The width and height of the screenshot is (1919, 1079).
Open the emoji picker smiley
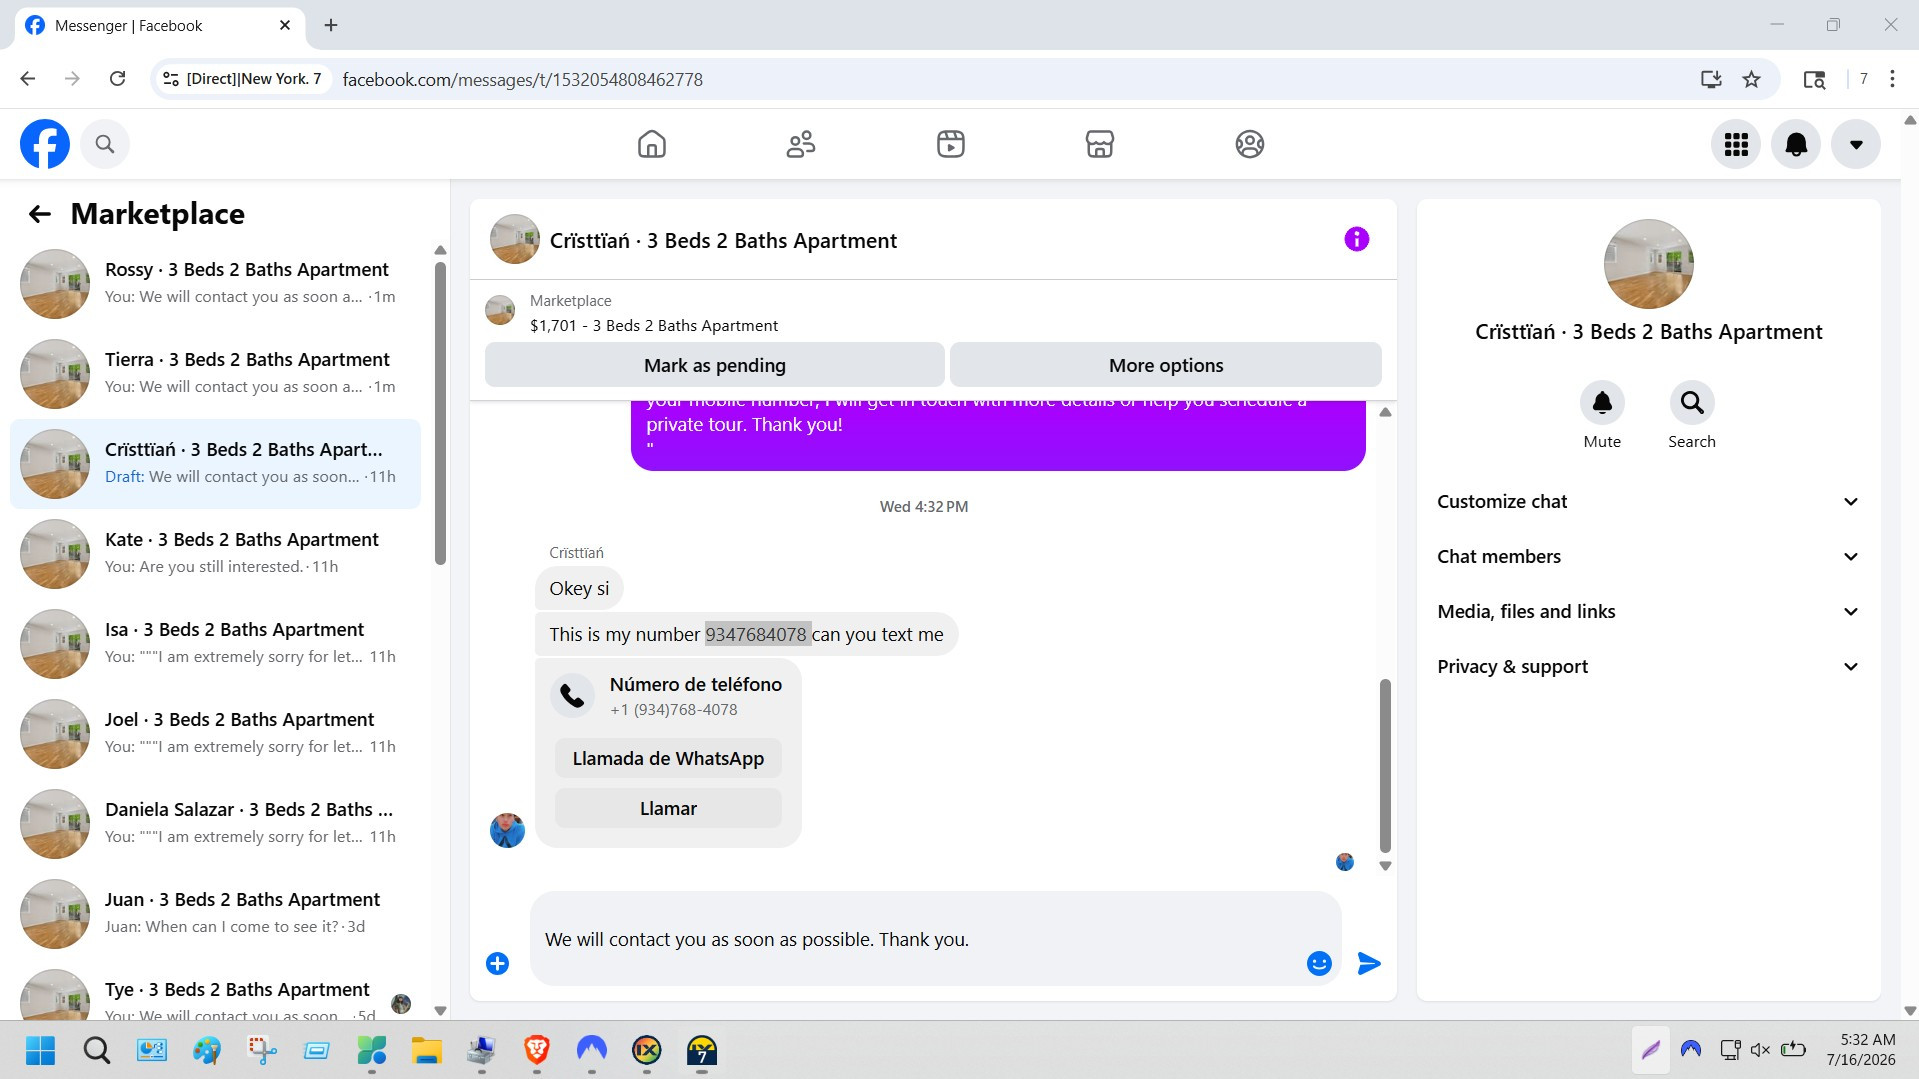tap(1319, 963)
